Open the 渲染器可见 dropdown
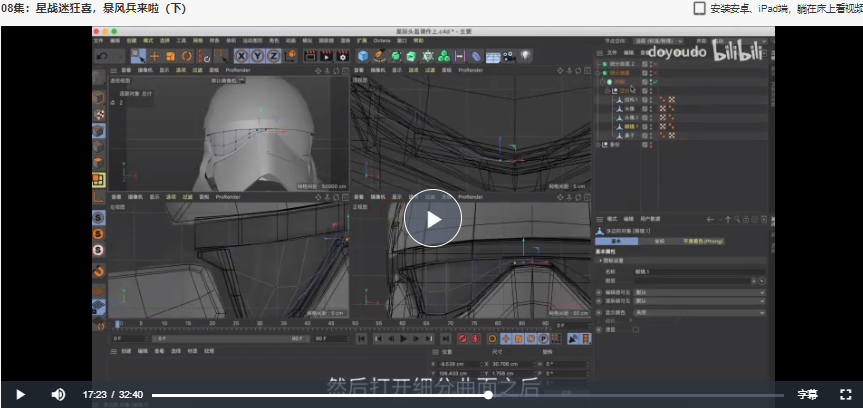The height and width of the screenshot is (408, 863). coord(700,301)
